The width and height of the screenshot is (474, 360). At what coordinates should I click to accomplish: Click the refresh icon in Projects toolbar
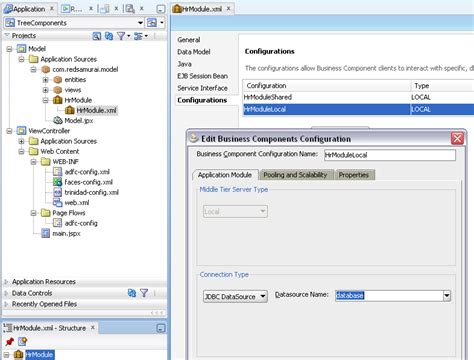tap(109, 36)
